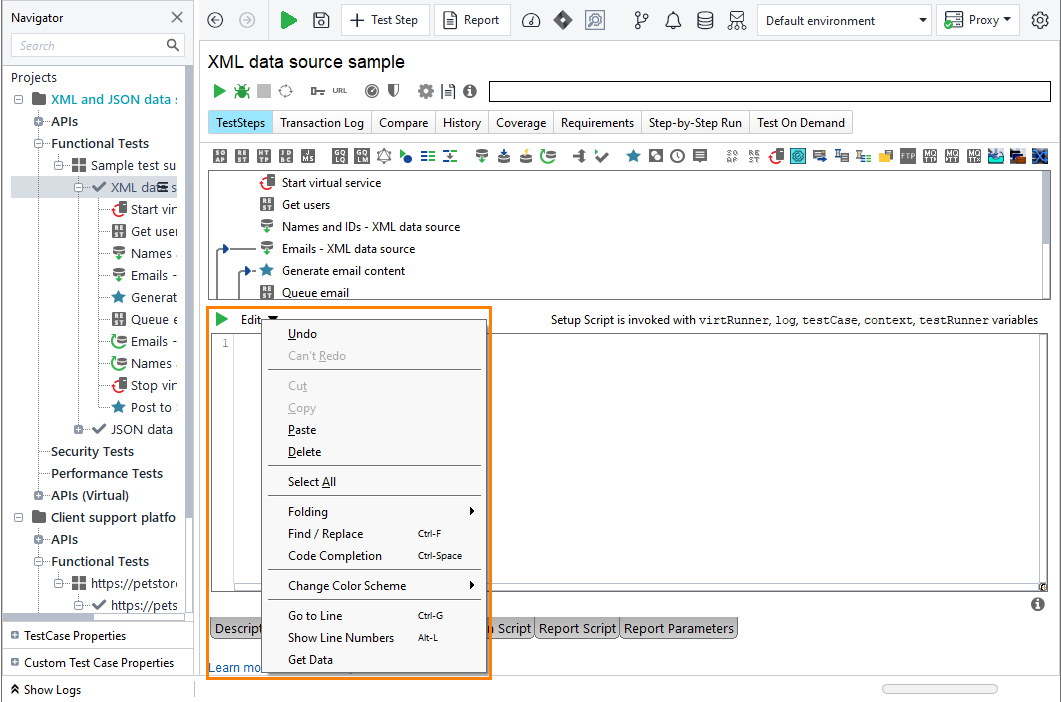Open the Report Script tab
The height and width of the screenshot is (702, 1061).
tap(577, 628)
